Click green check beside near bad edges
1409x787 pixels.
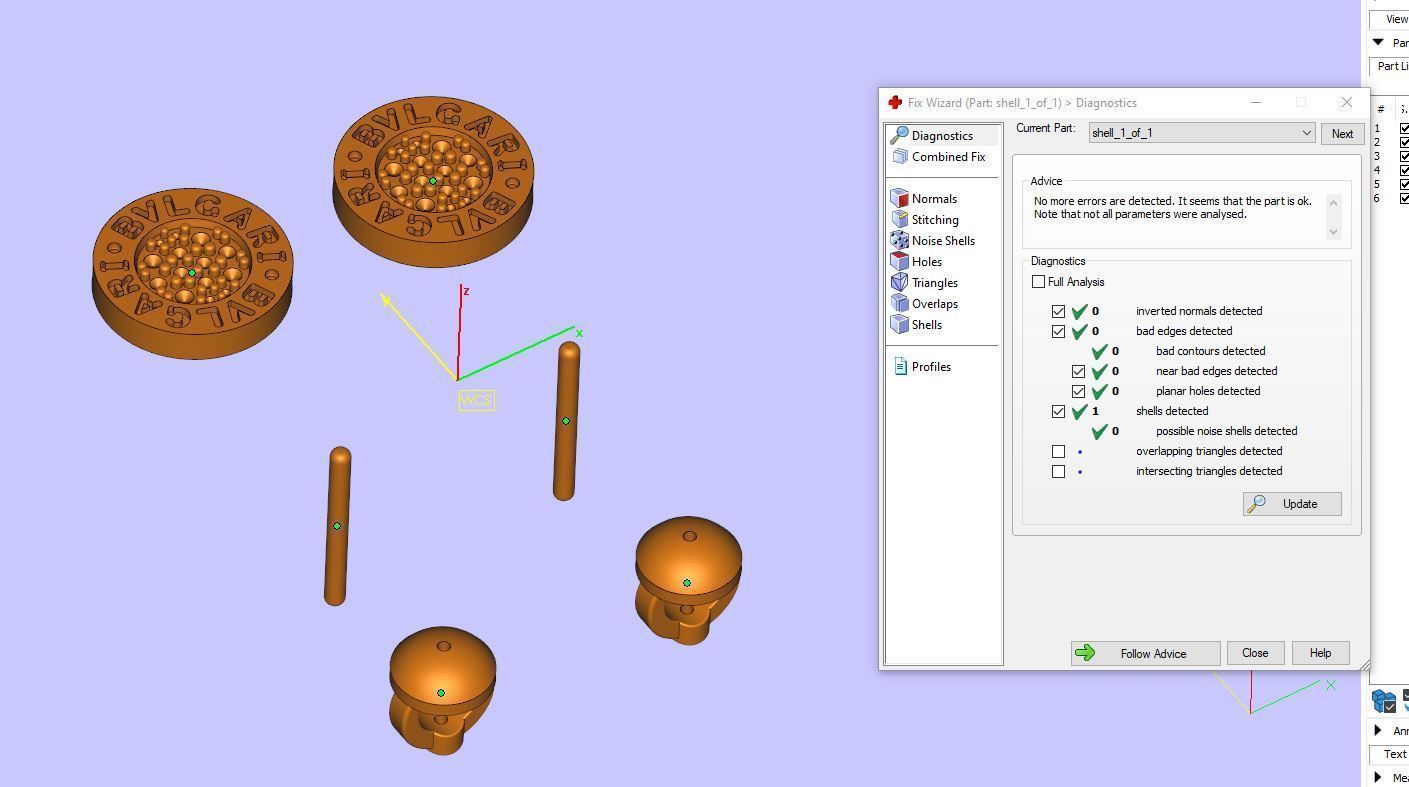pos(1099,371)
